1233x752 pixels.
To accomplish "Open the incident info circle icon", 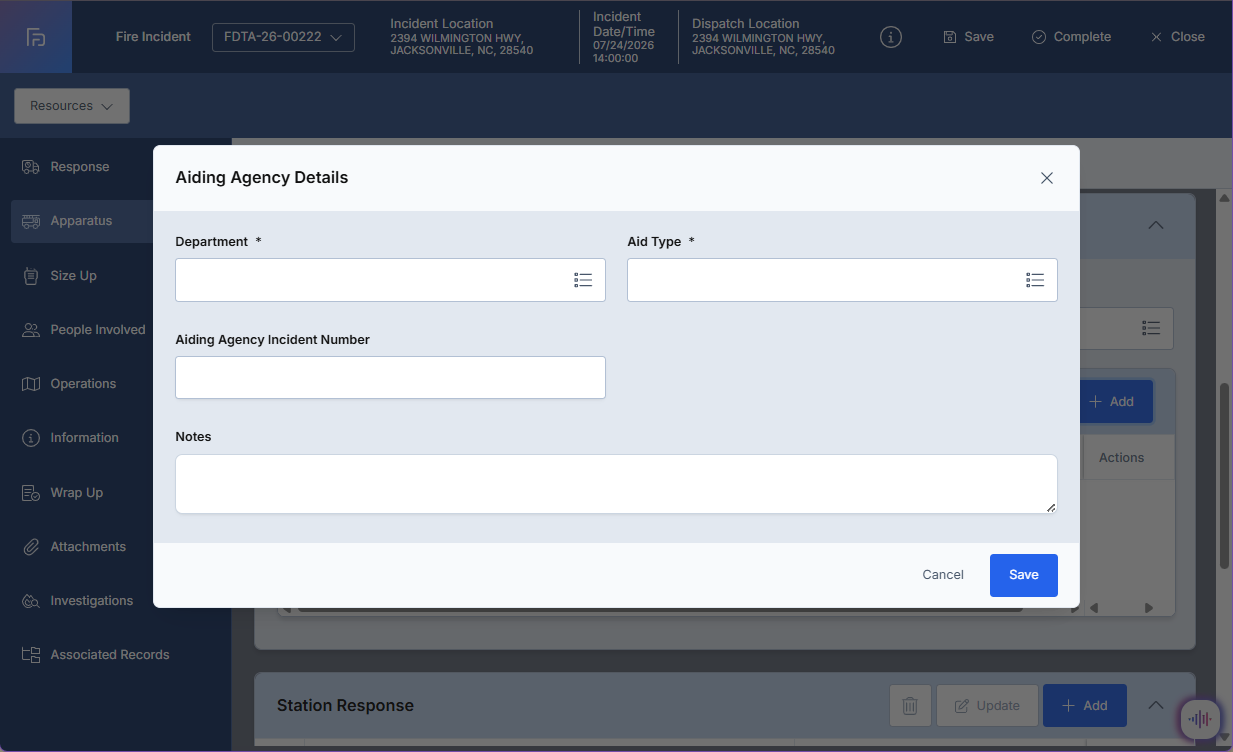I will coord(891,37).
